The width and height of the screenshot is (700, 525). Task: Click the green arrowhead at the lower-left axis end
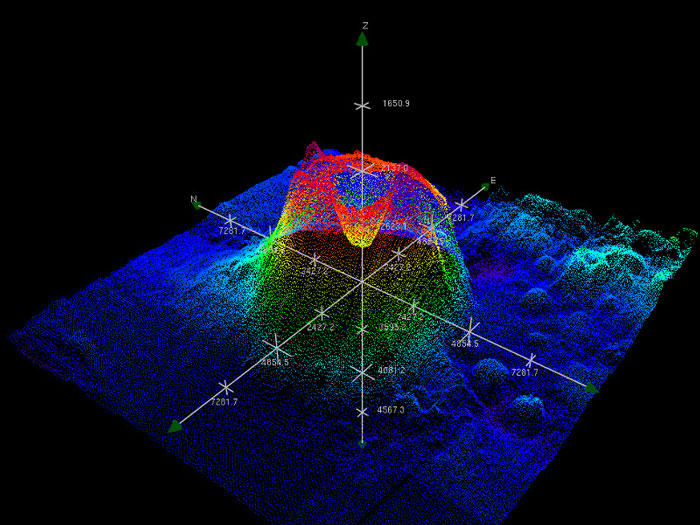[x=176, y=425]
